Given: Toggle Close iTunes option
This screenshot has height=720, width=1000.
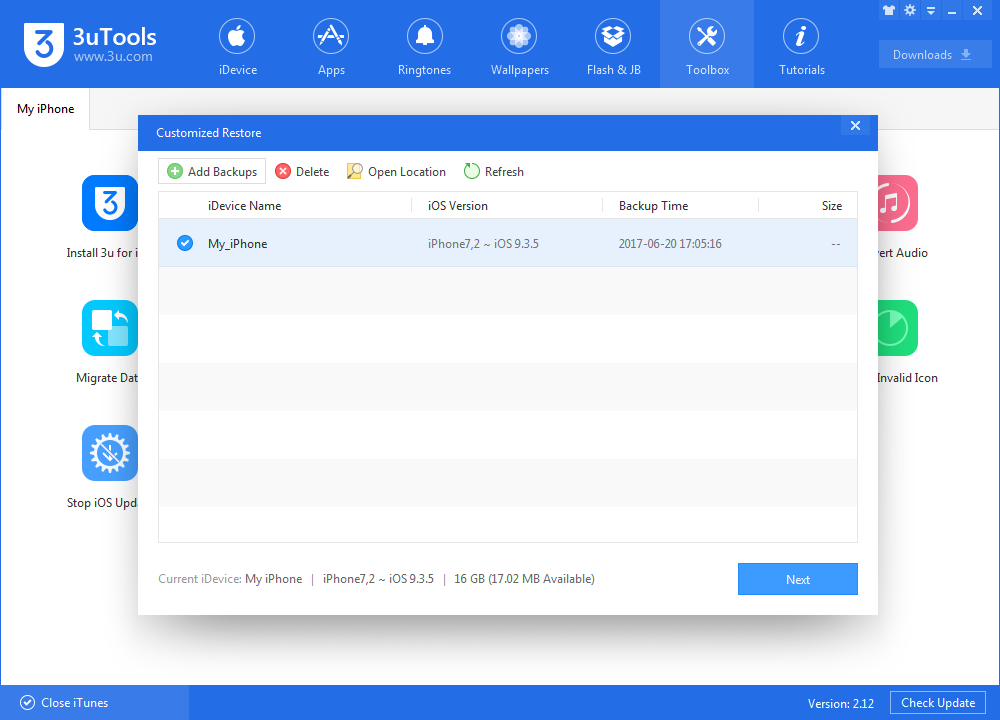Looking at the screenshot, I should click(x=64, y=702).
